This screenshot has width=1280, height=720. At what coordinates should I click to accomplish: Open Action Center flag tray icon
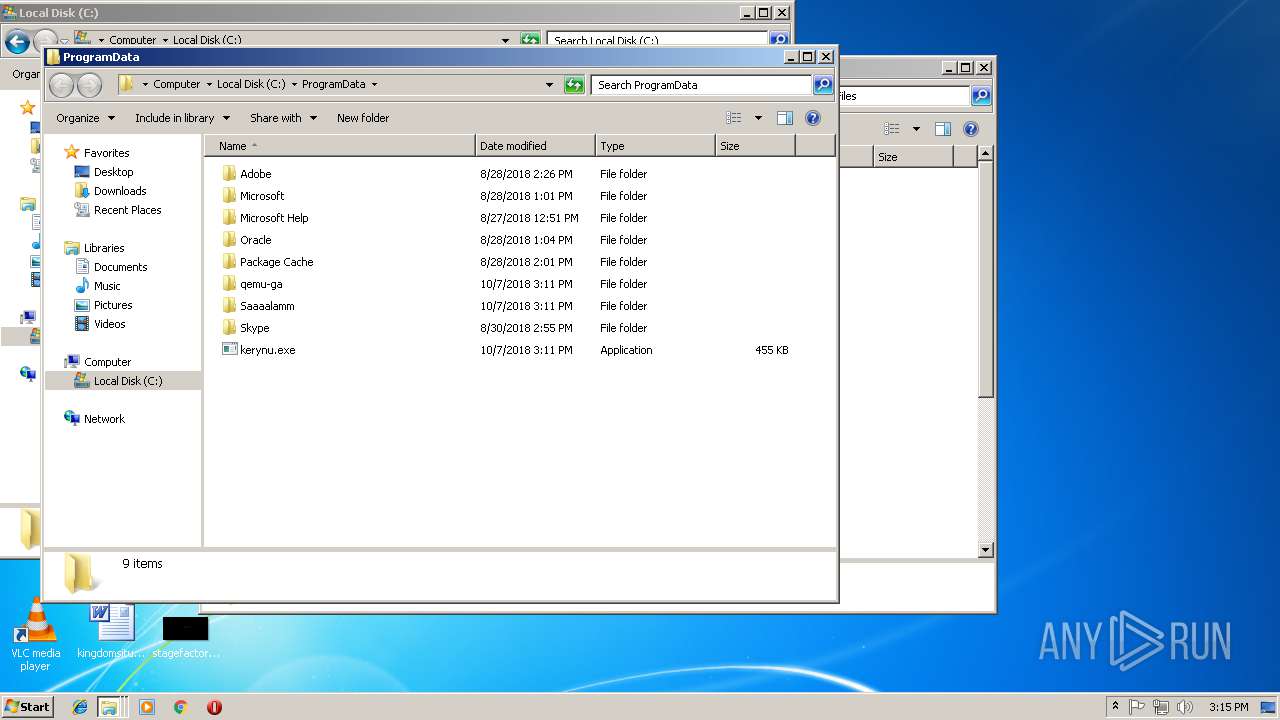click(1137, 707)
